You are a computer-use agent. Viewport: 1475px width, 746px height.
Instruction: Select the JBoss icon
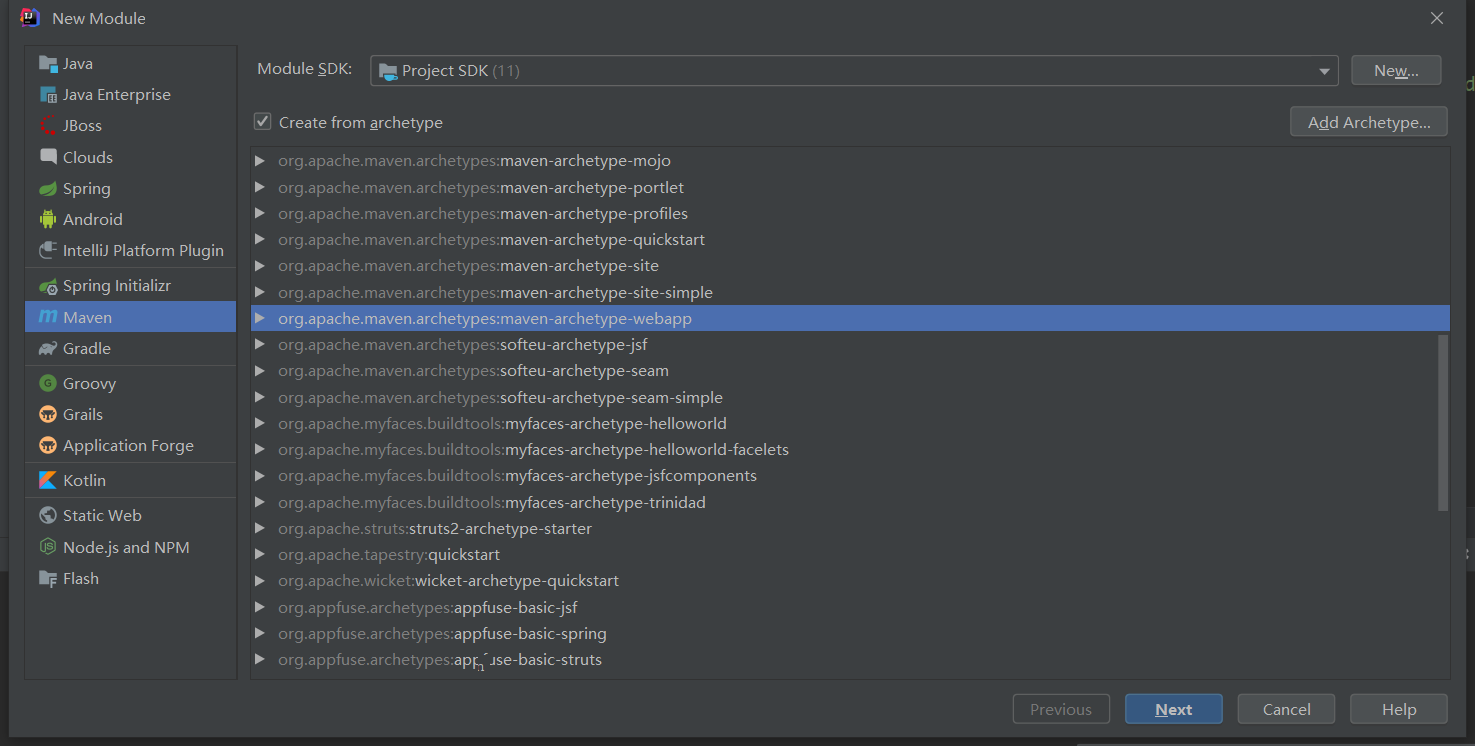47,126
